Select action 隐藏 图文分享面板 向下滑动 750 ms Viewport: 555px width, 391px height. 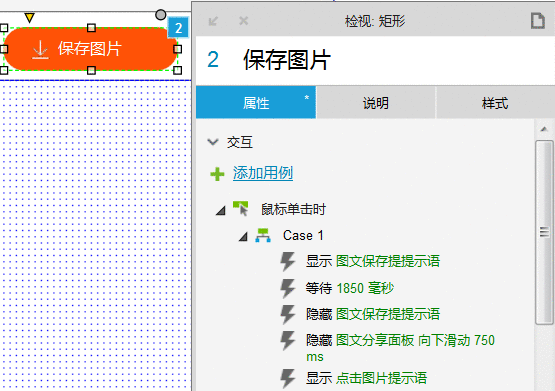click(x=400, y=348)
